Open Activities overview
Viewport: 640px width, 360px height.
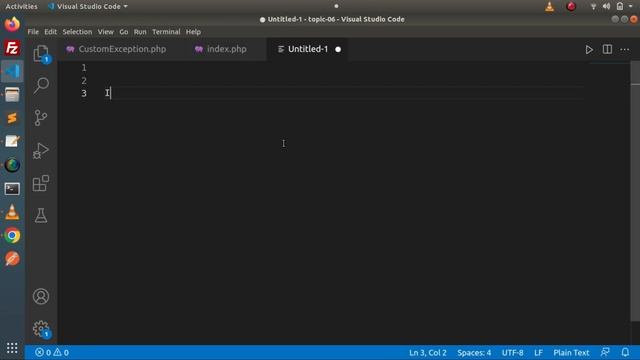[x=21, y=6]
